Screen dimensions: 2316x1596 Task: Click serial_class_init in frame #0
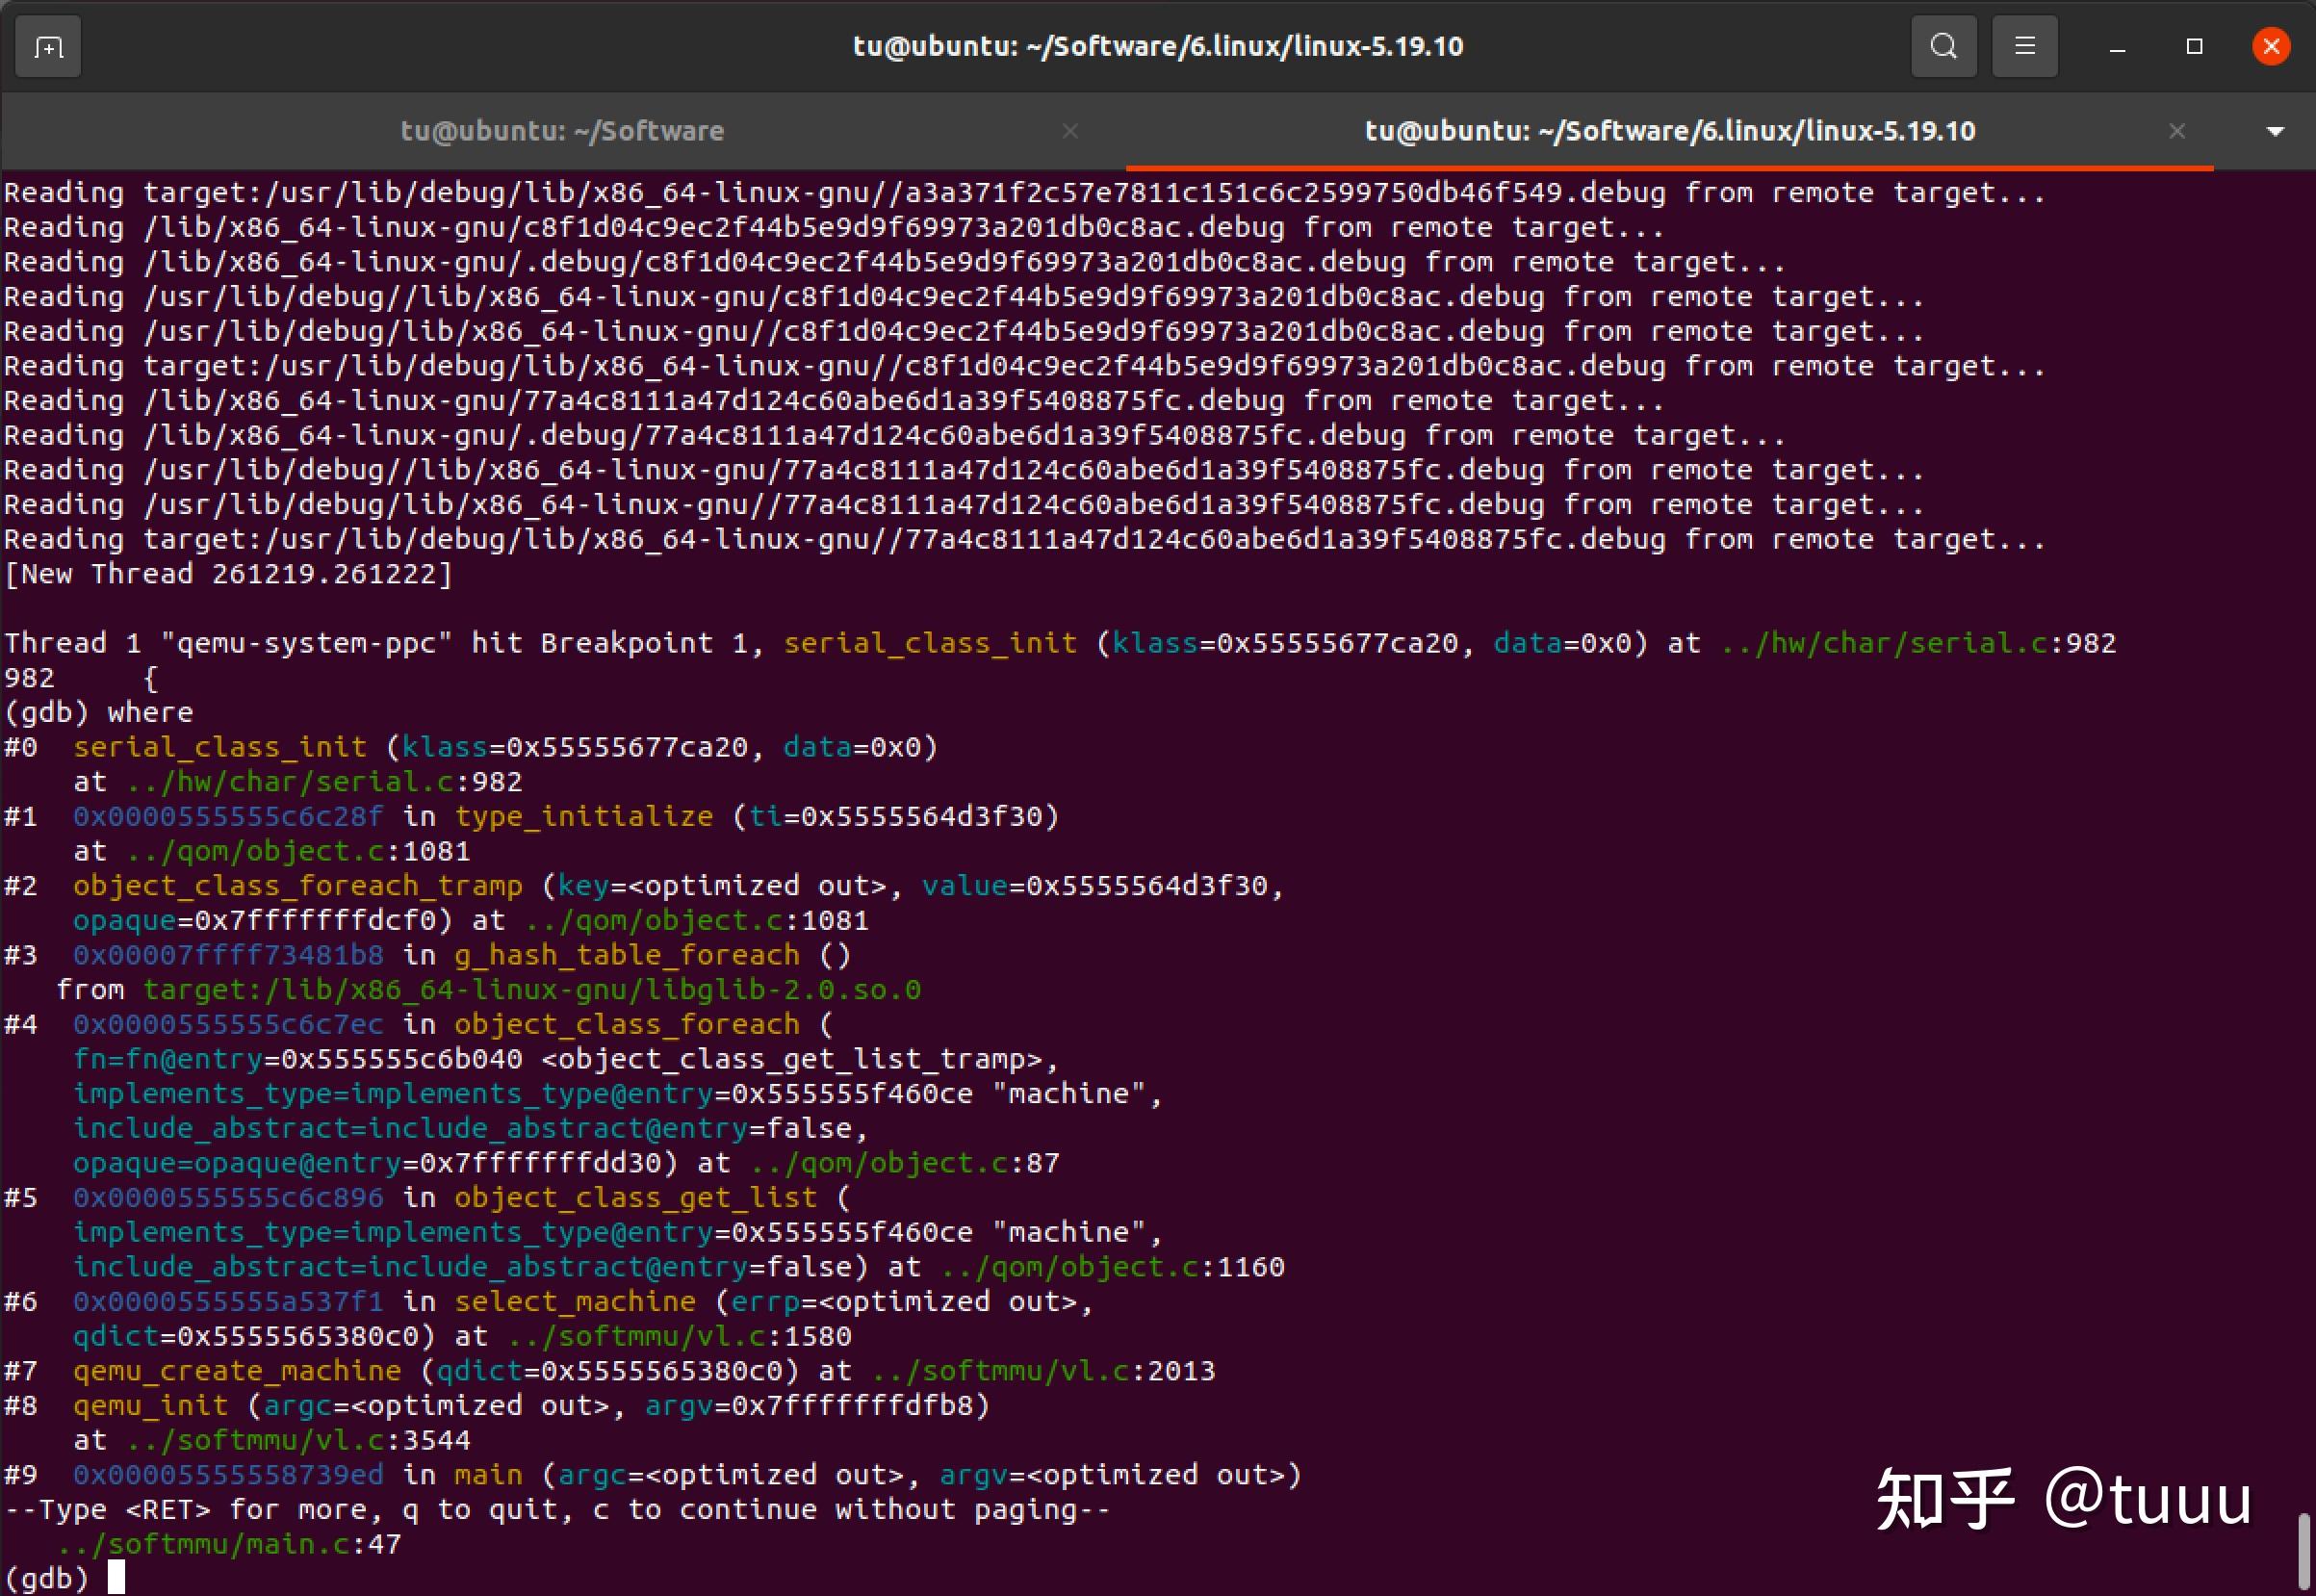(220, 747)
